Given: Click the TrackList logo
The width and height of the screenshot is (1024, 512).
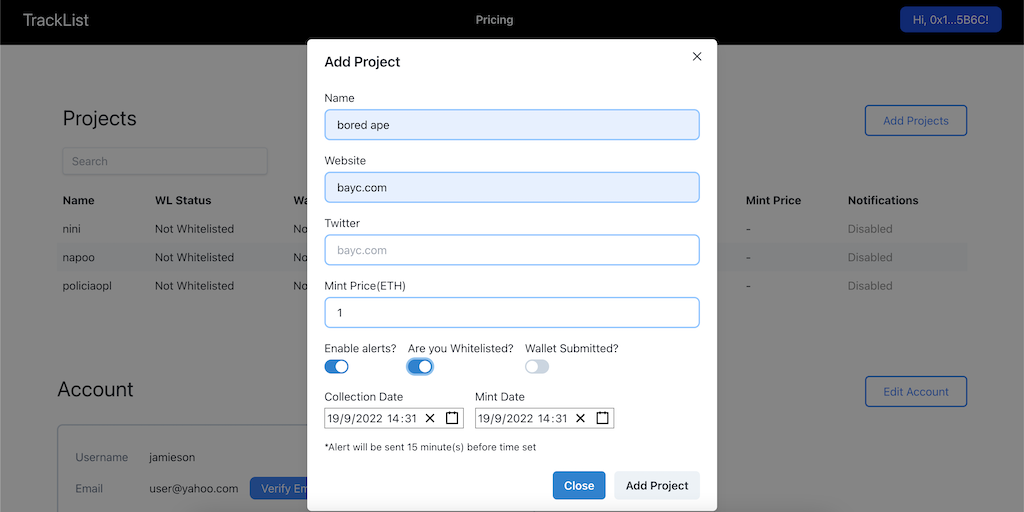Looking at the screenshot, I should (x=56, y=20).
